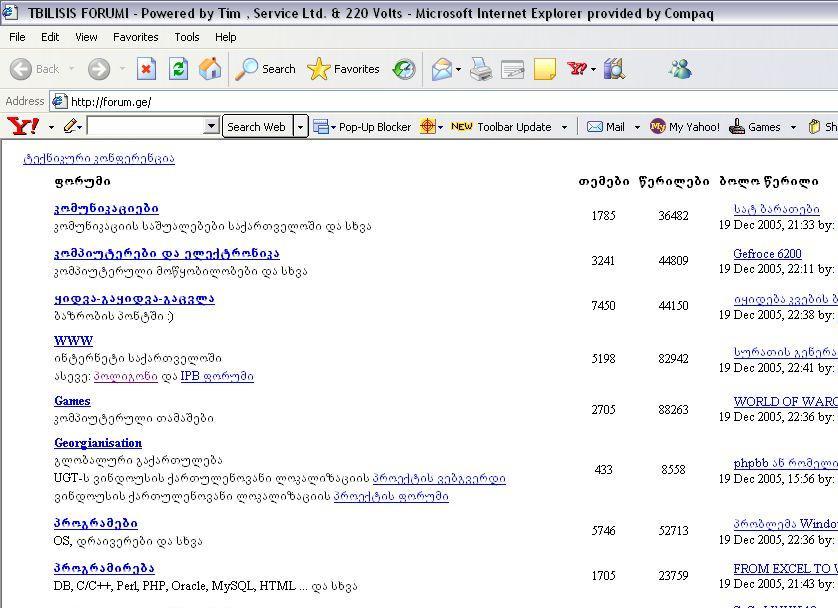Screen dimensions: 838x608
Task: Click the address bar showing forum.ge
Action: (x=400, y=101)
